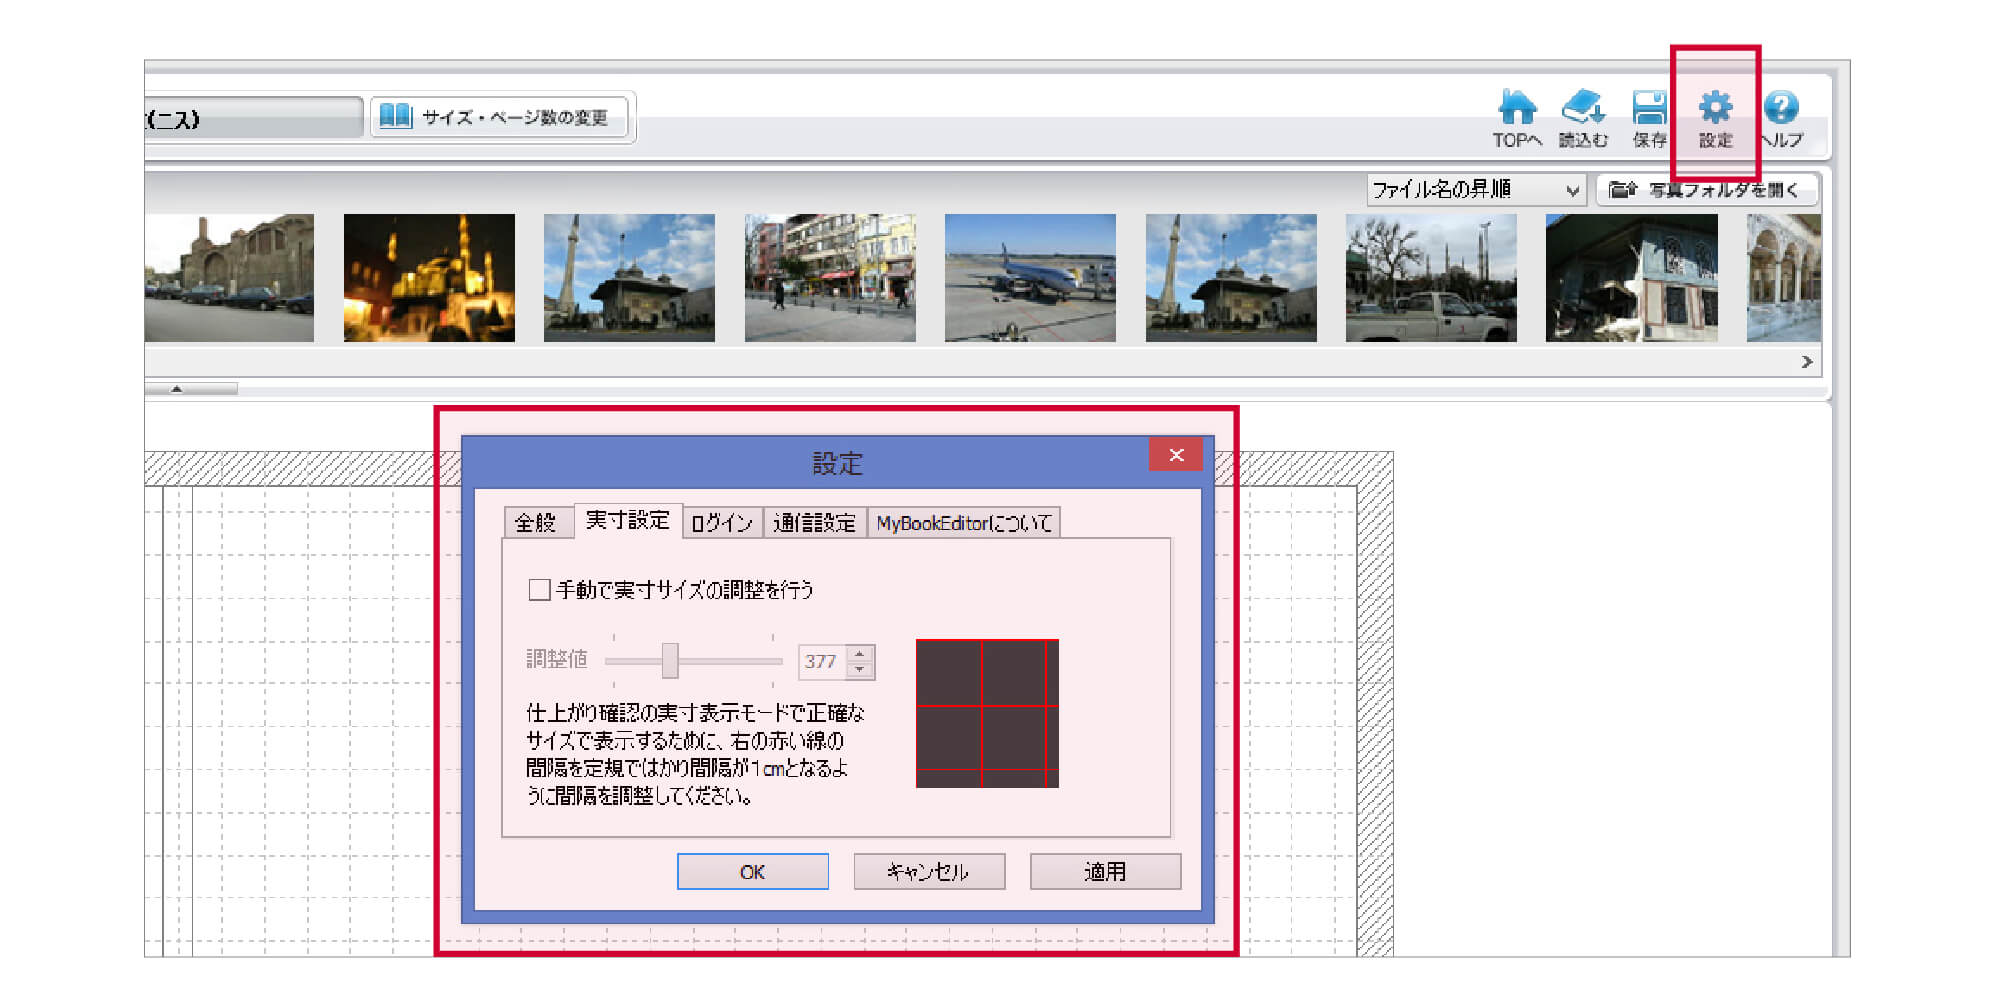Viewport: 2001px width, 1001px height.
Task: Click the 調整値 slider handle
Action: pos(670,660)
